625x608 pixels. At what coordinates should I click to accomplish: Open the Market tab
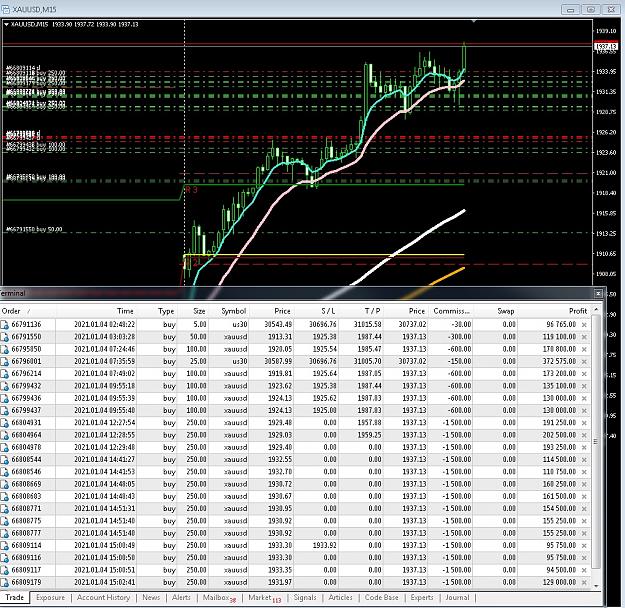click(x=263, y=598)
